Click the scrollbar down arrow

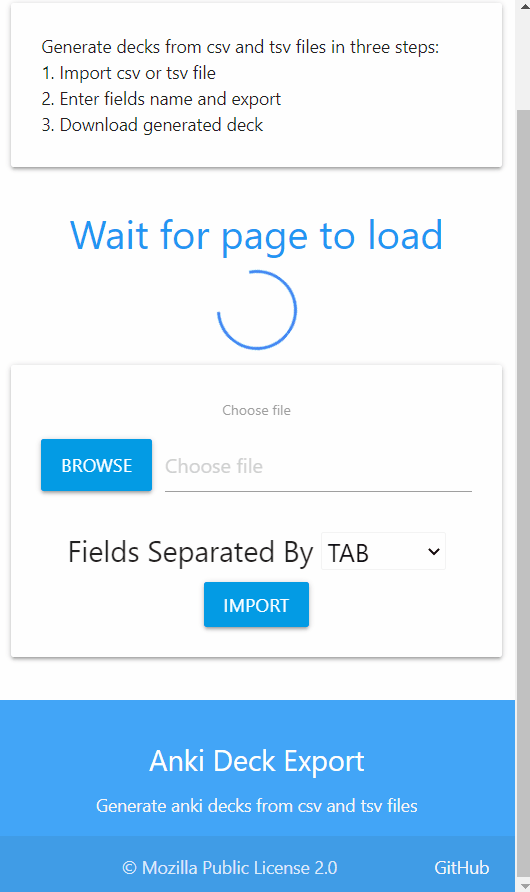coord(523,886)
